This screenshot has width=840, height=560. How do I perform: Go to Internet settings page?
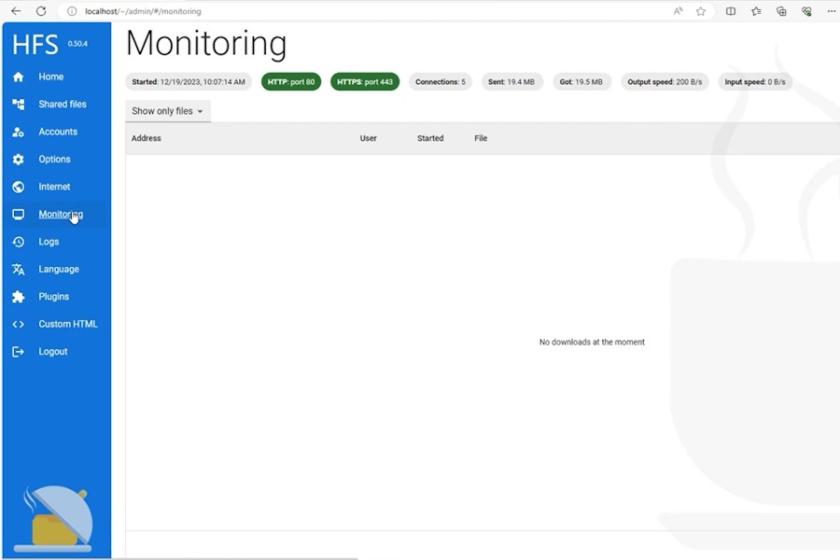(x=54, y=187)
